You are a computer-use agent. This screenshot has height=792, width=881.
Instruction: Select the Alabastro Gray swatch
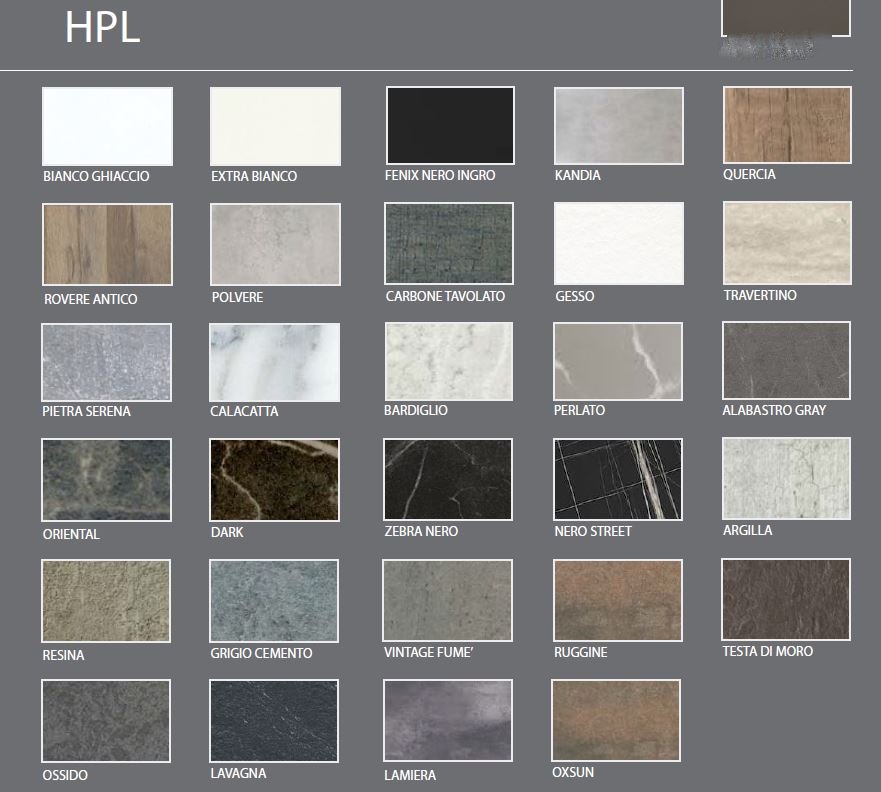(x=786, y=361)
